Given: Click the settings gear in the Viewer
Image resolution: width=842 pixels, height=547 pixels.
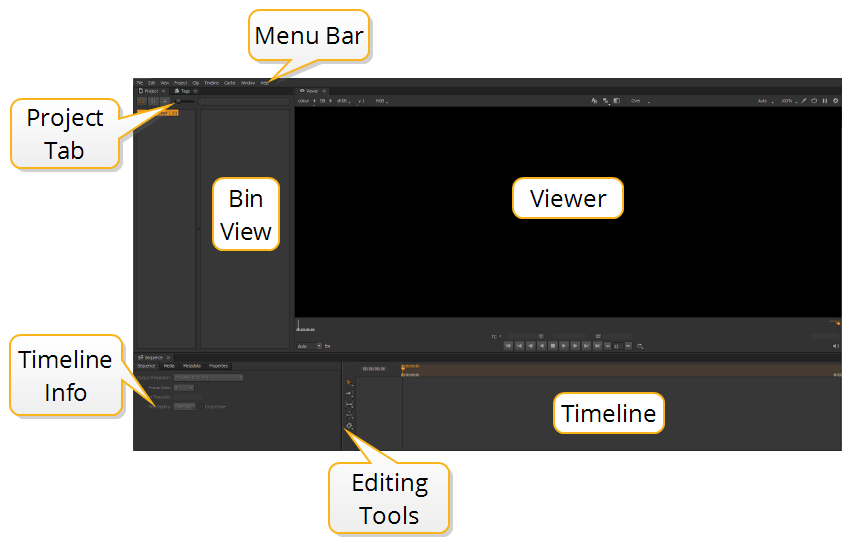Looking at the screenshot, I should [836, 101].
